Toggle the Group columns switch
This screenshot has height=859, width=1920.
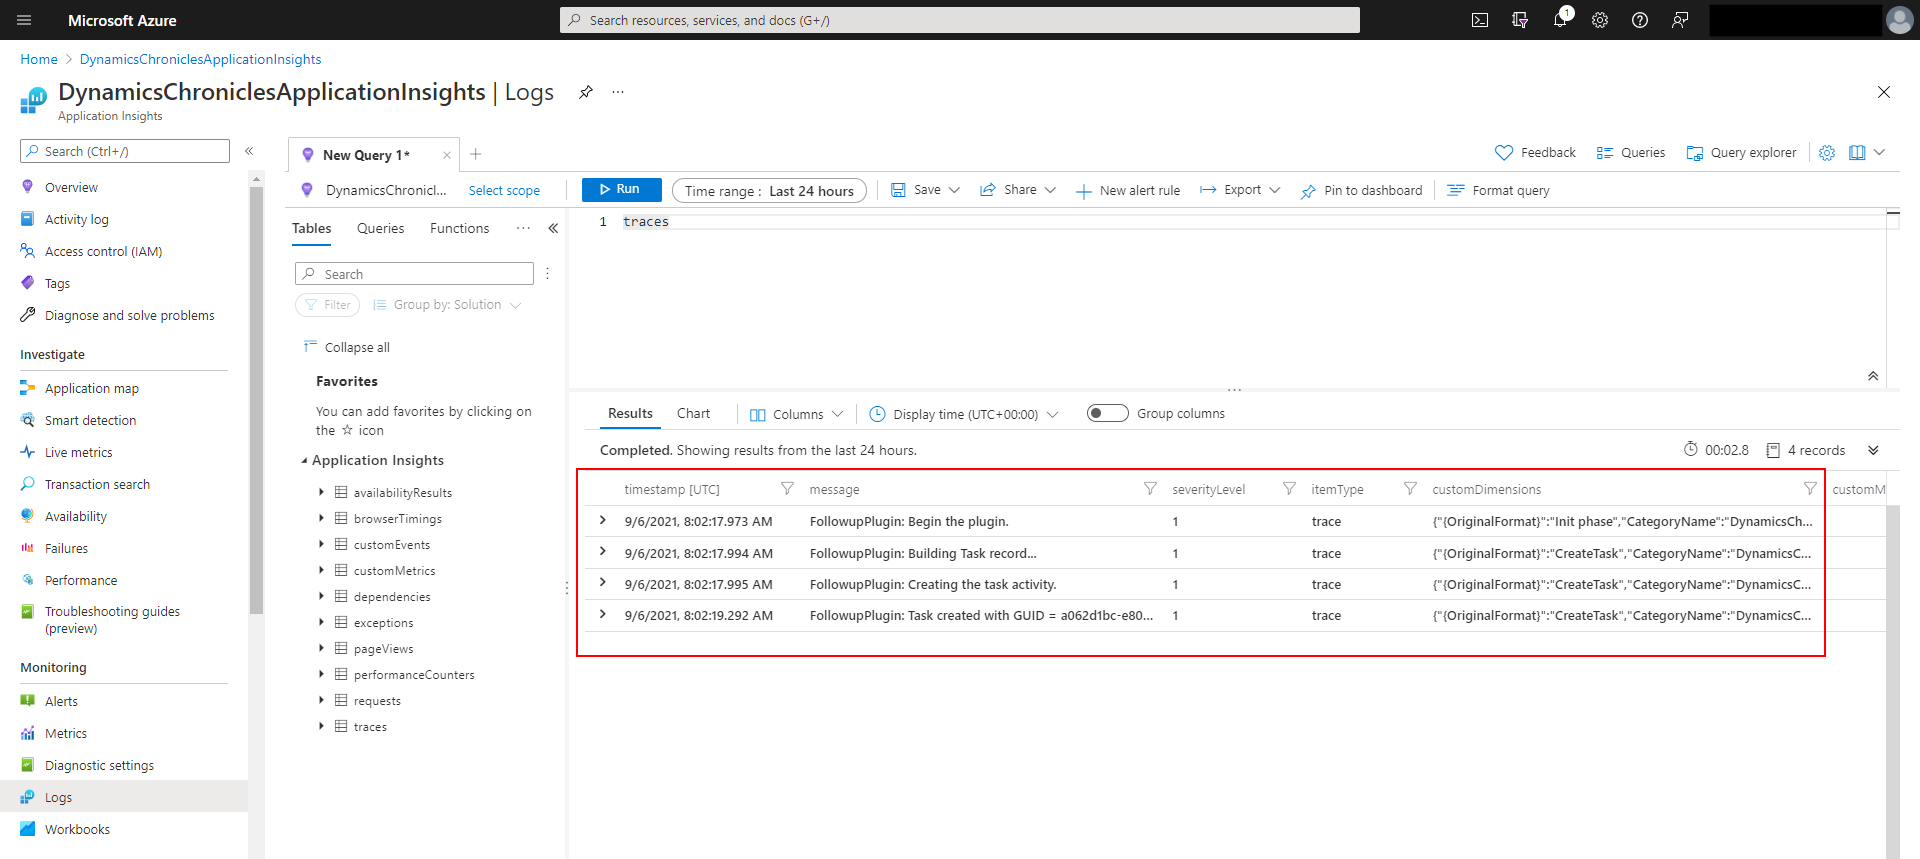(1108, 413)
